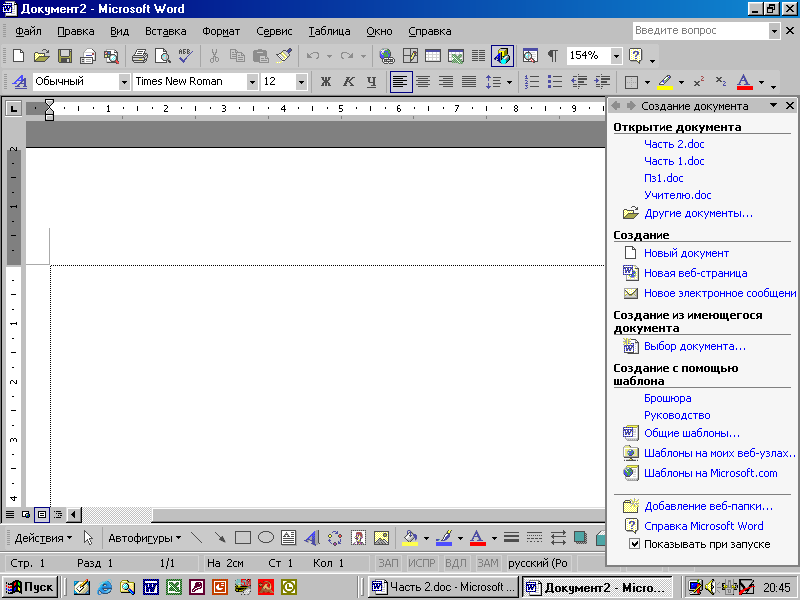The height and width of the screenshot is (600, 800).
Task: Select the Line tool on Drawing toolbar
Action: (x=196, y=538)
